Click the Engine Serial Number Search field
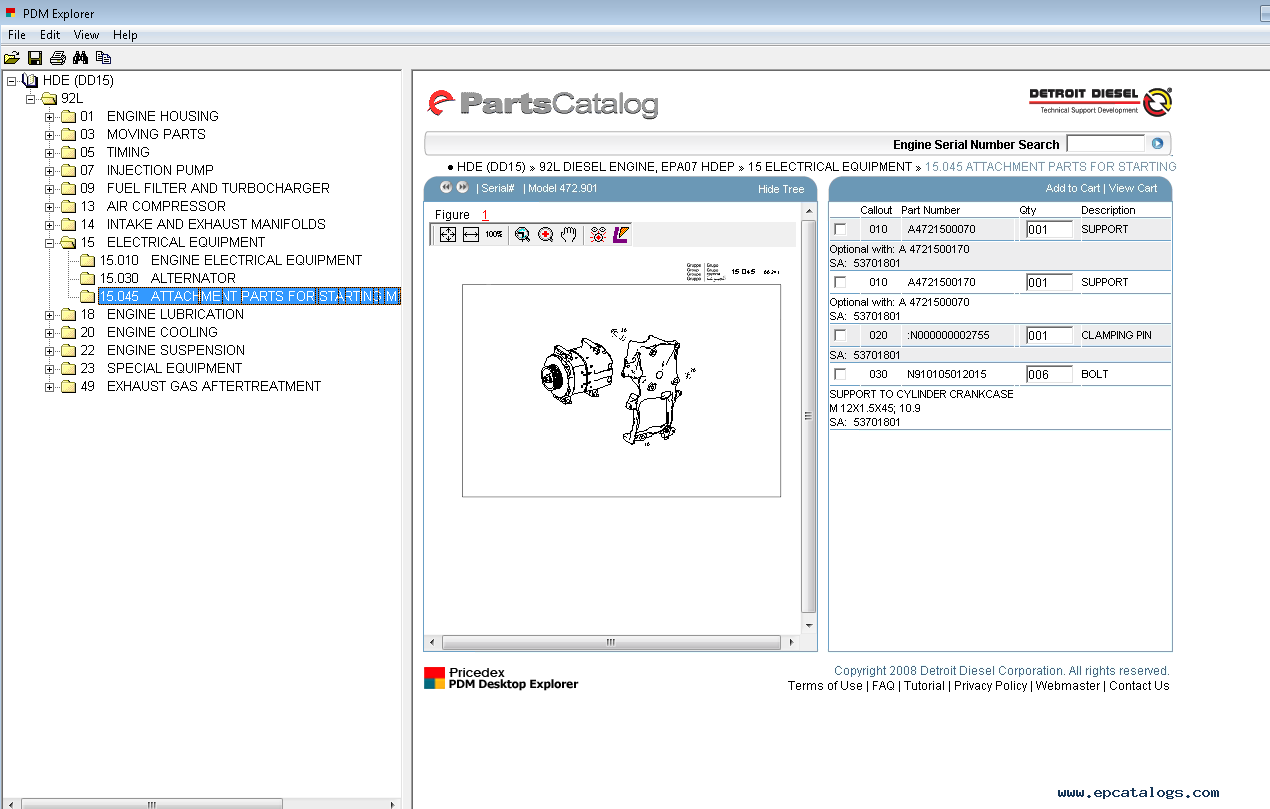The image size is (1270, 809). pos(1105,144)
